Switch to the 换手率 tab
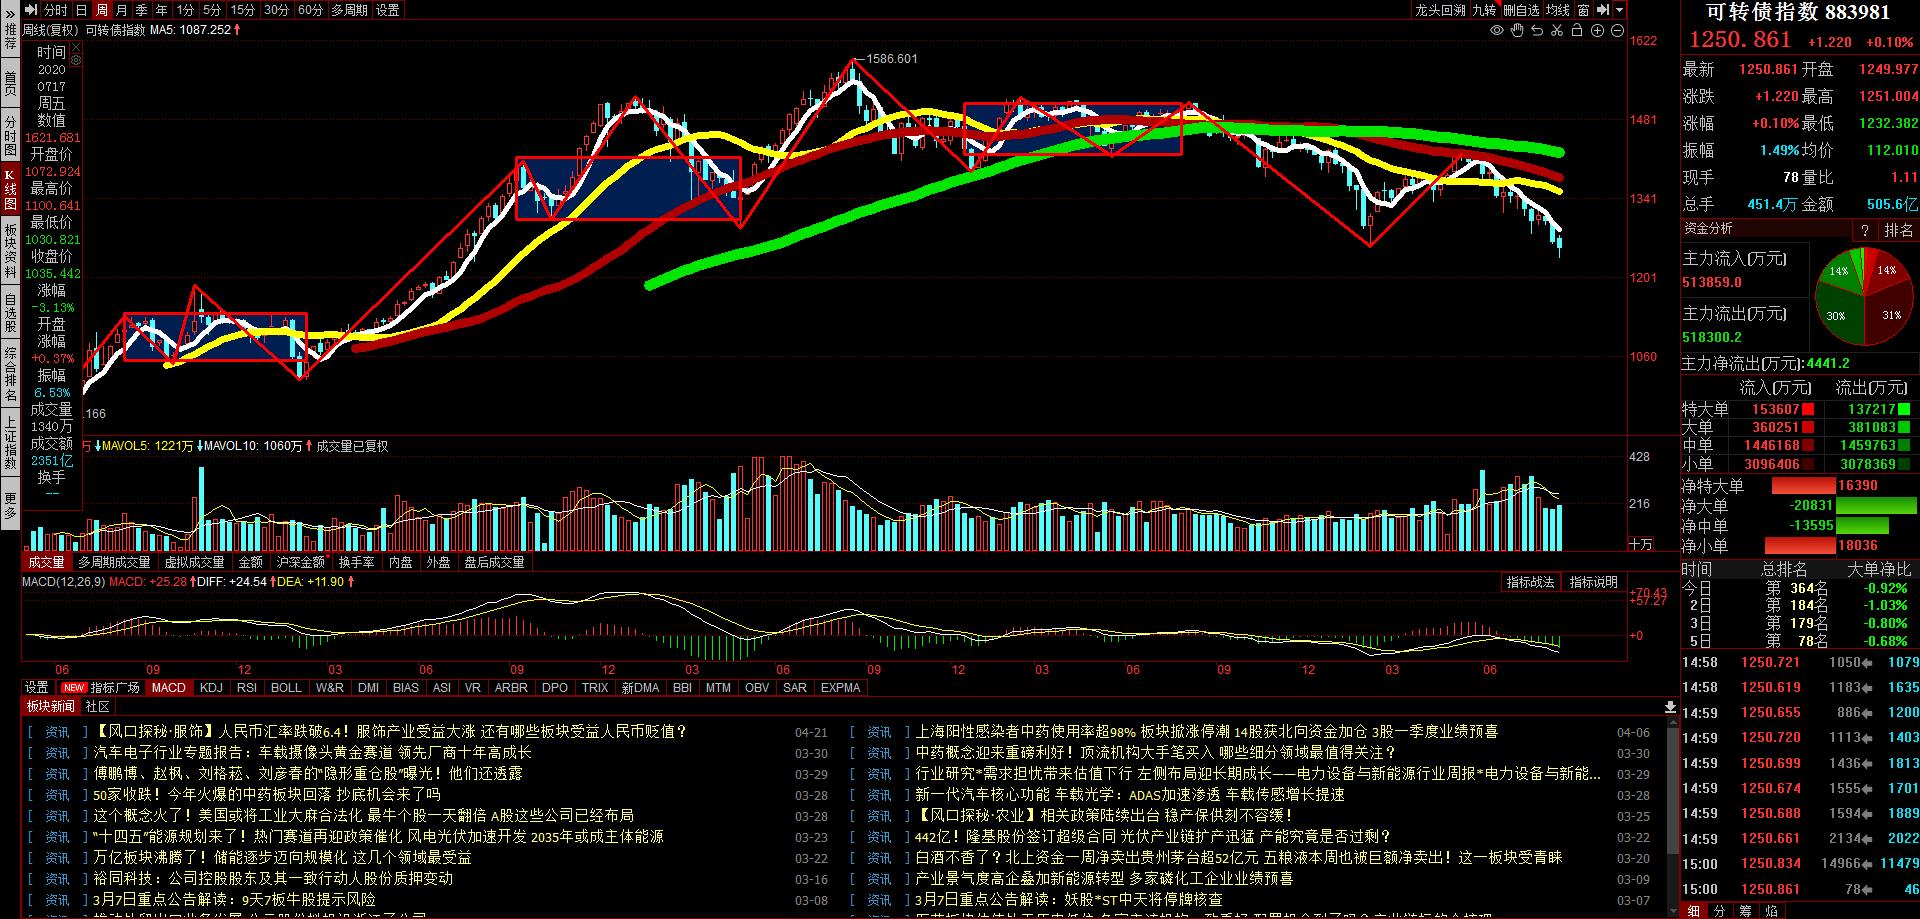 point(356,562)
